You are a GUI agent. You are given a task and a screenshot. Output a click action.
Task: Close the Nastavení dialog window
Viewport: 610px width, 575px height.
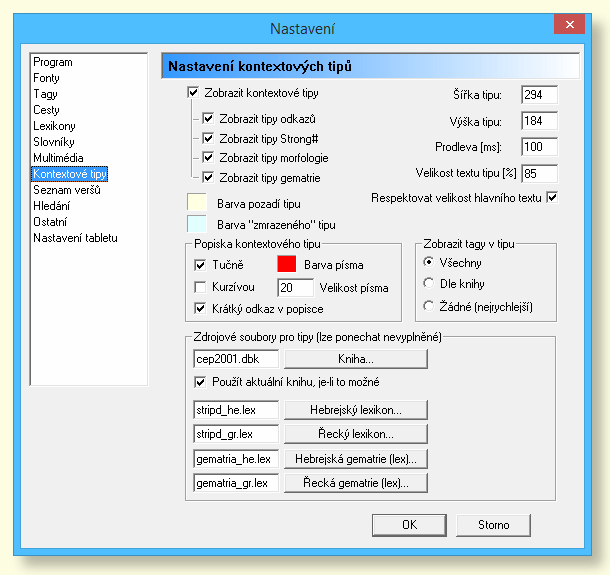568,25
